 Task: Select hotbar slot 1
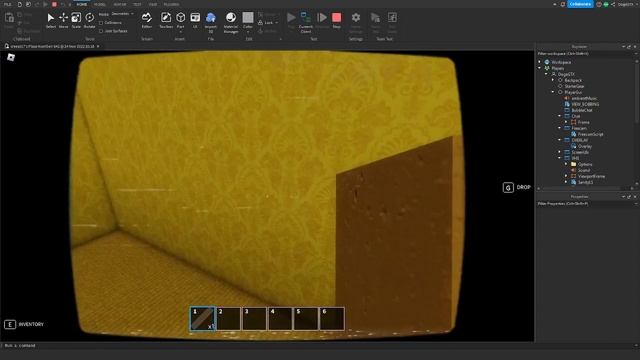203,318
